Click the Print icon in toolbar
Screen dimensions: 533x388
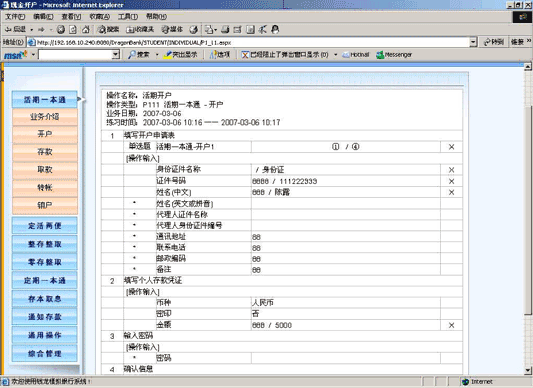[x=225, y=30]
